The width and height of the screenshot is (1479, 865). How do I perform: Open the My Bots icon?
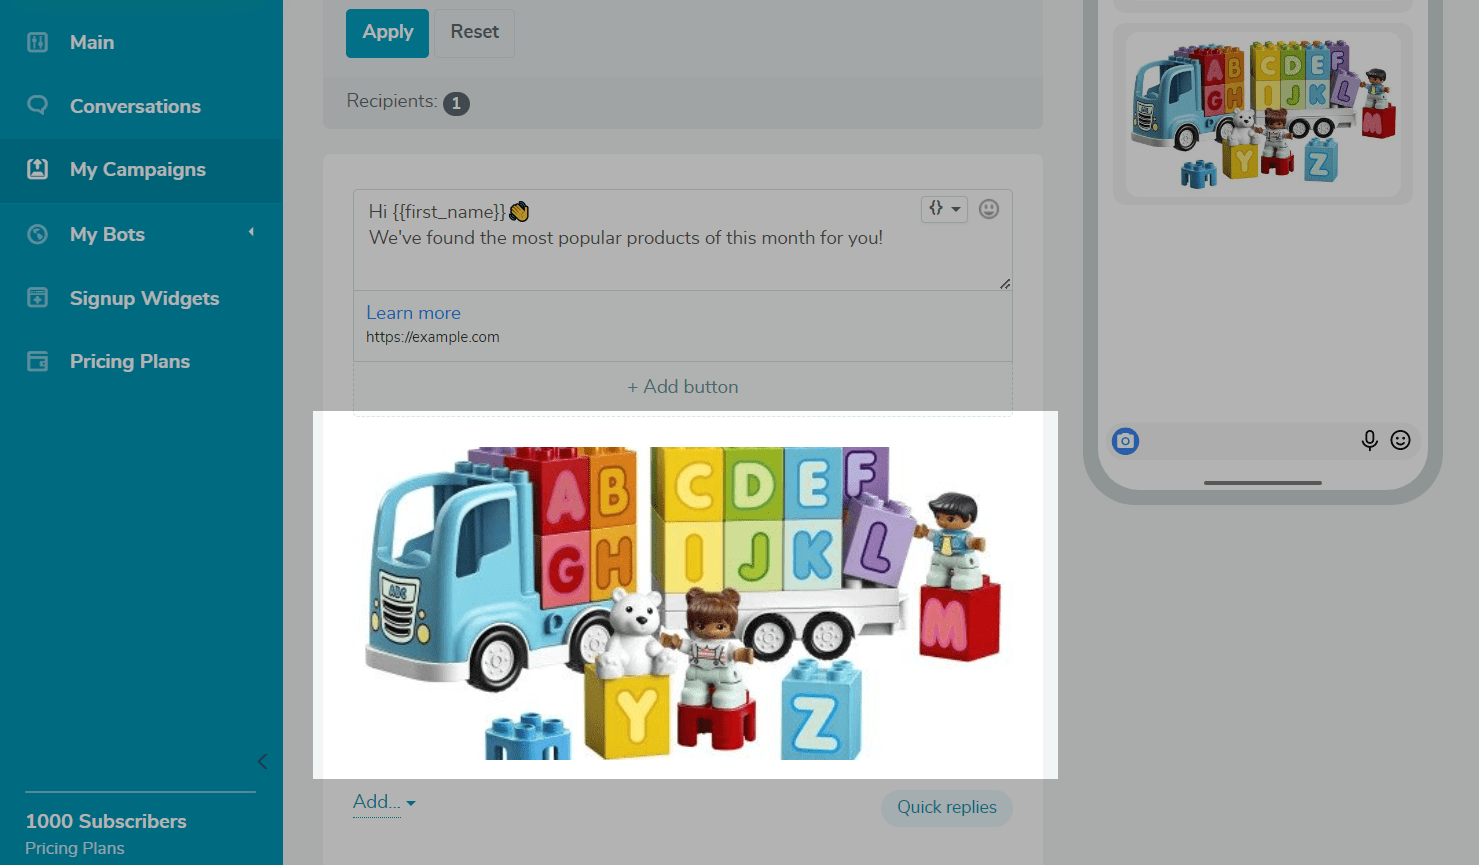coord(37,234)
